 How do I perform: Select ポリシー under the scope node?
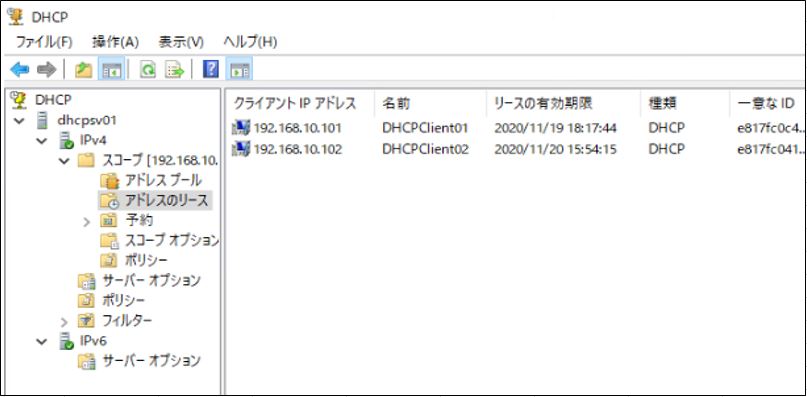146,260
